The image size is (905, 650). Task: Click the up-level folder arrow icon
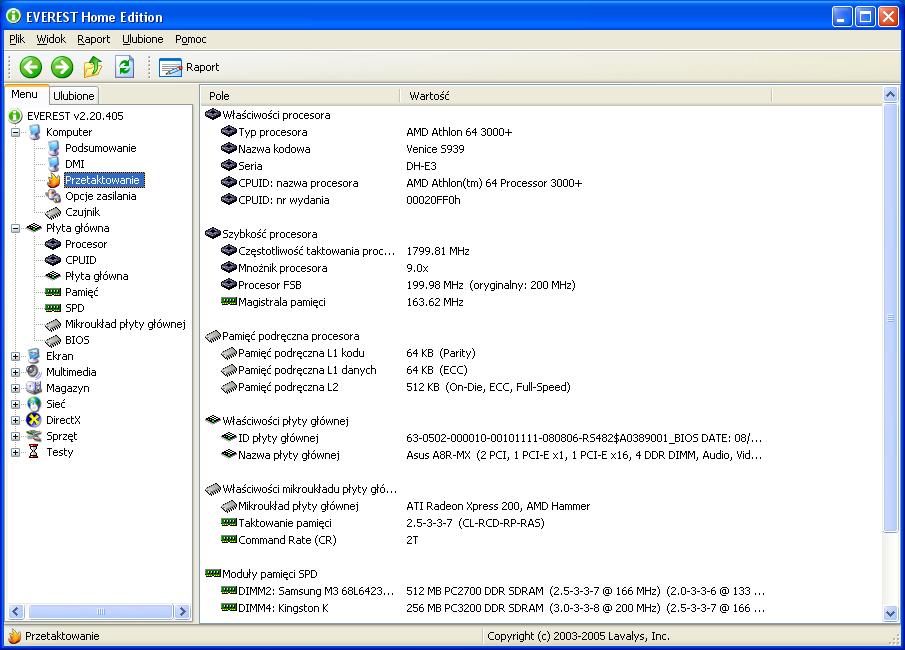pyautogui.click(x=93, y=67)
